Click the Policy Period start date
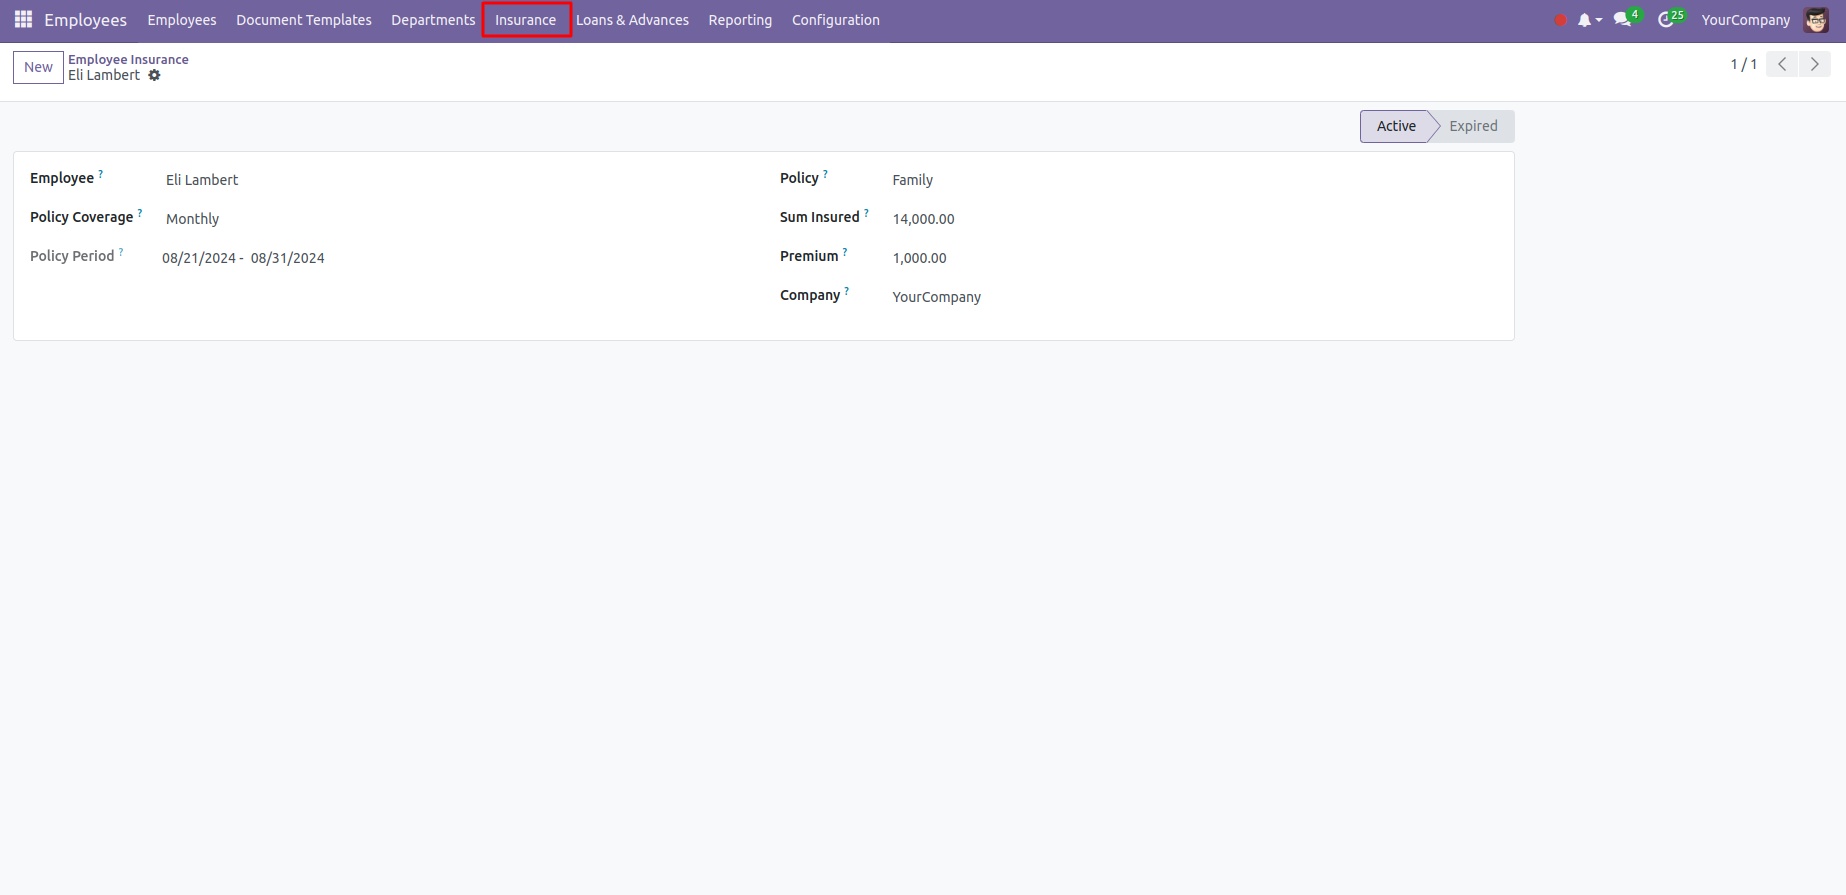Viewport: 1846px width, 895px height. pos(199,258)
